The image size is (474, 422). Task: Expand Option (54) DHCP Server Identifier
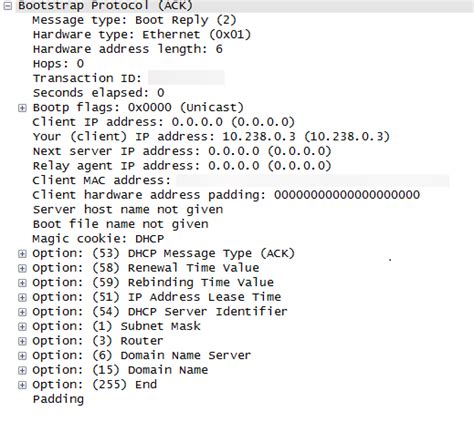[22, 312]
